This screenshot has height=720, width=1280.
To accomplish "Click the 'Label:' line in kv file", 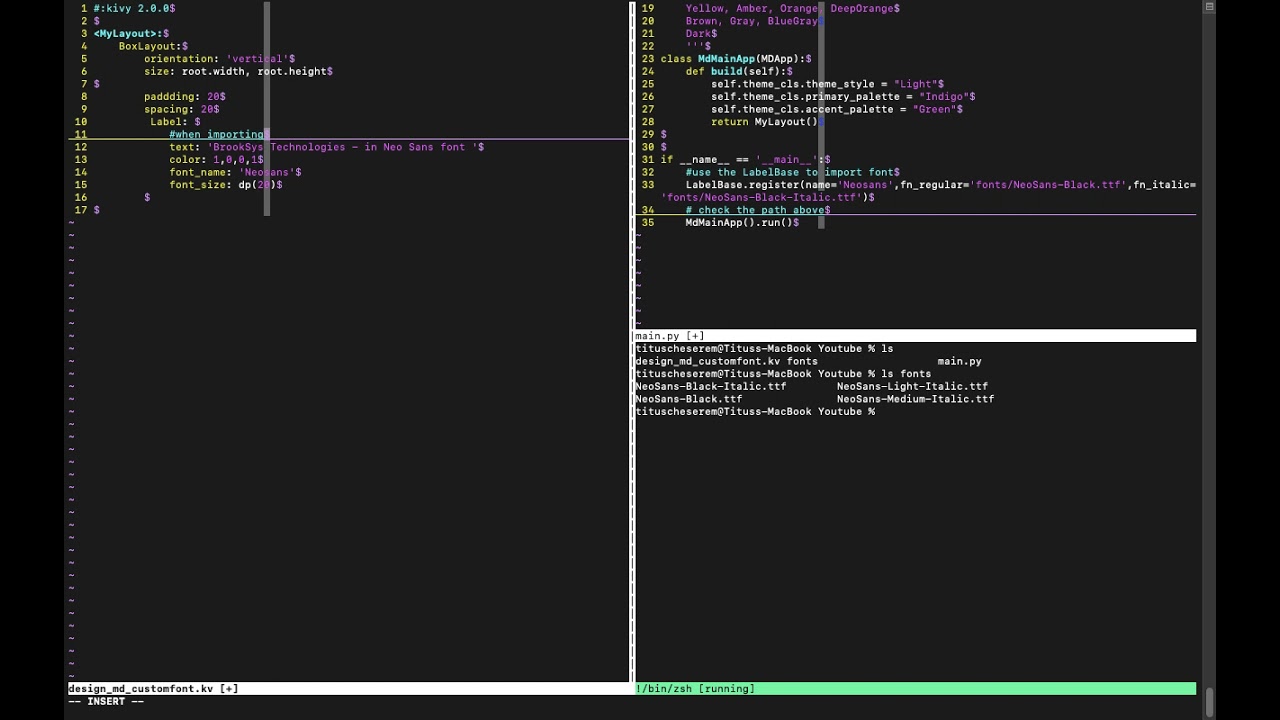I will [175, 121].
